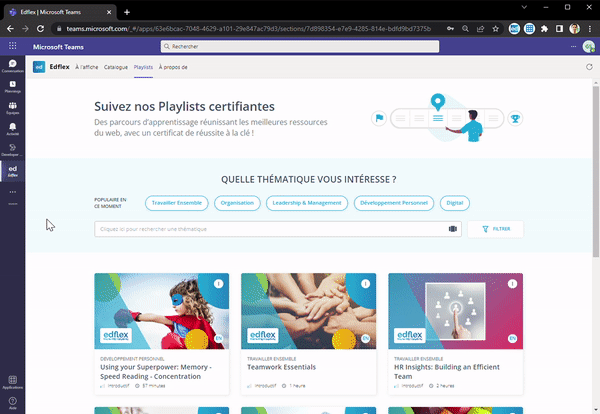600x414 pixels.
Task: Switch to À l'affiche tab
Action: pos(86,67)
